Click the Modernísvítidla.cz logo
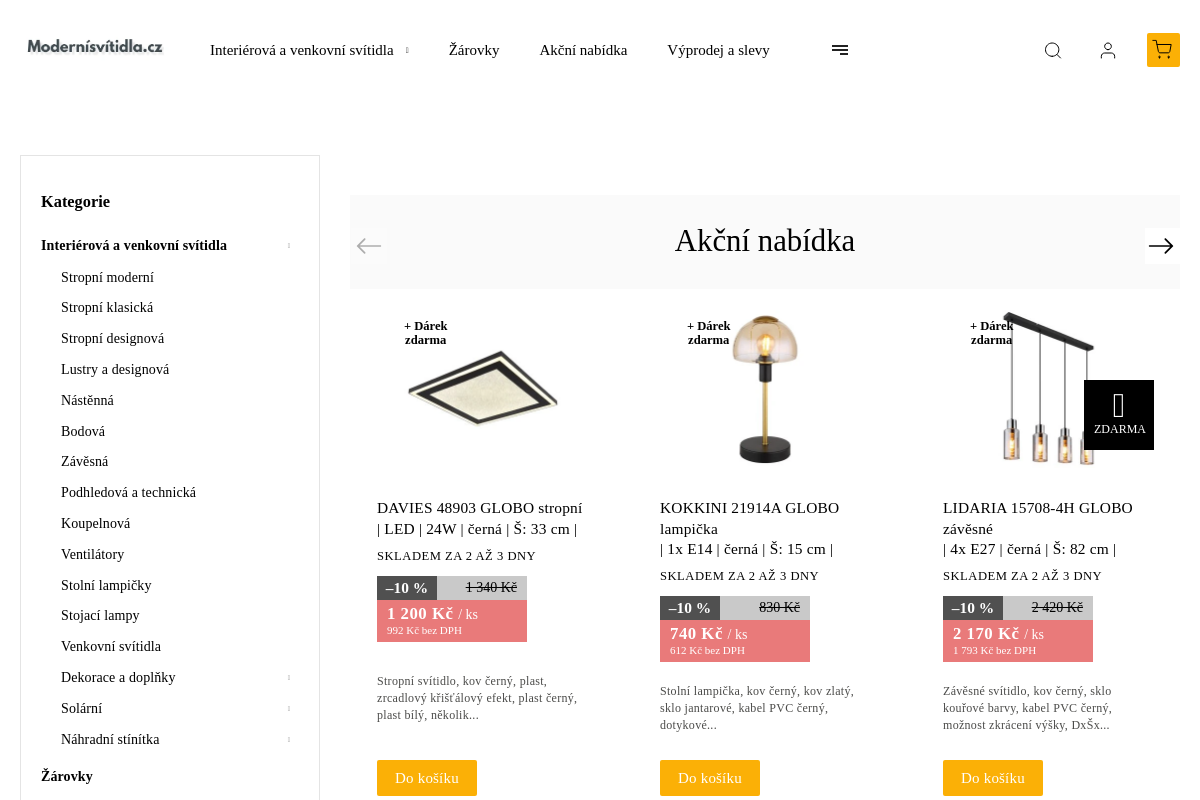This screenshot has width=1200, height=800. pyautogui.click(x=95, y=47)
